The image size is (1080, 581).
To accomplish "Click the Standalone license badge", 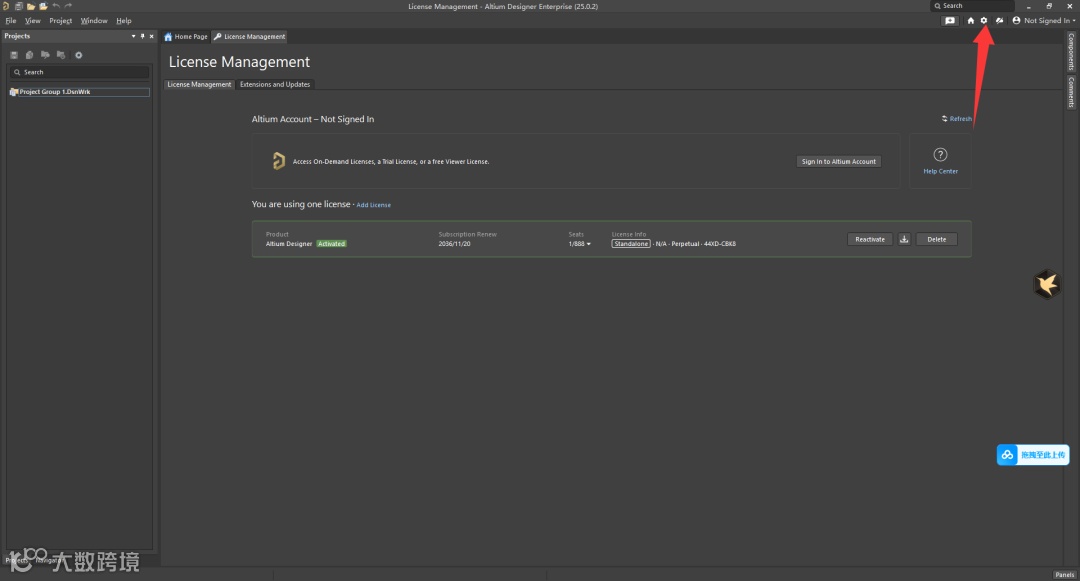I will point(631,244).
